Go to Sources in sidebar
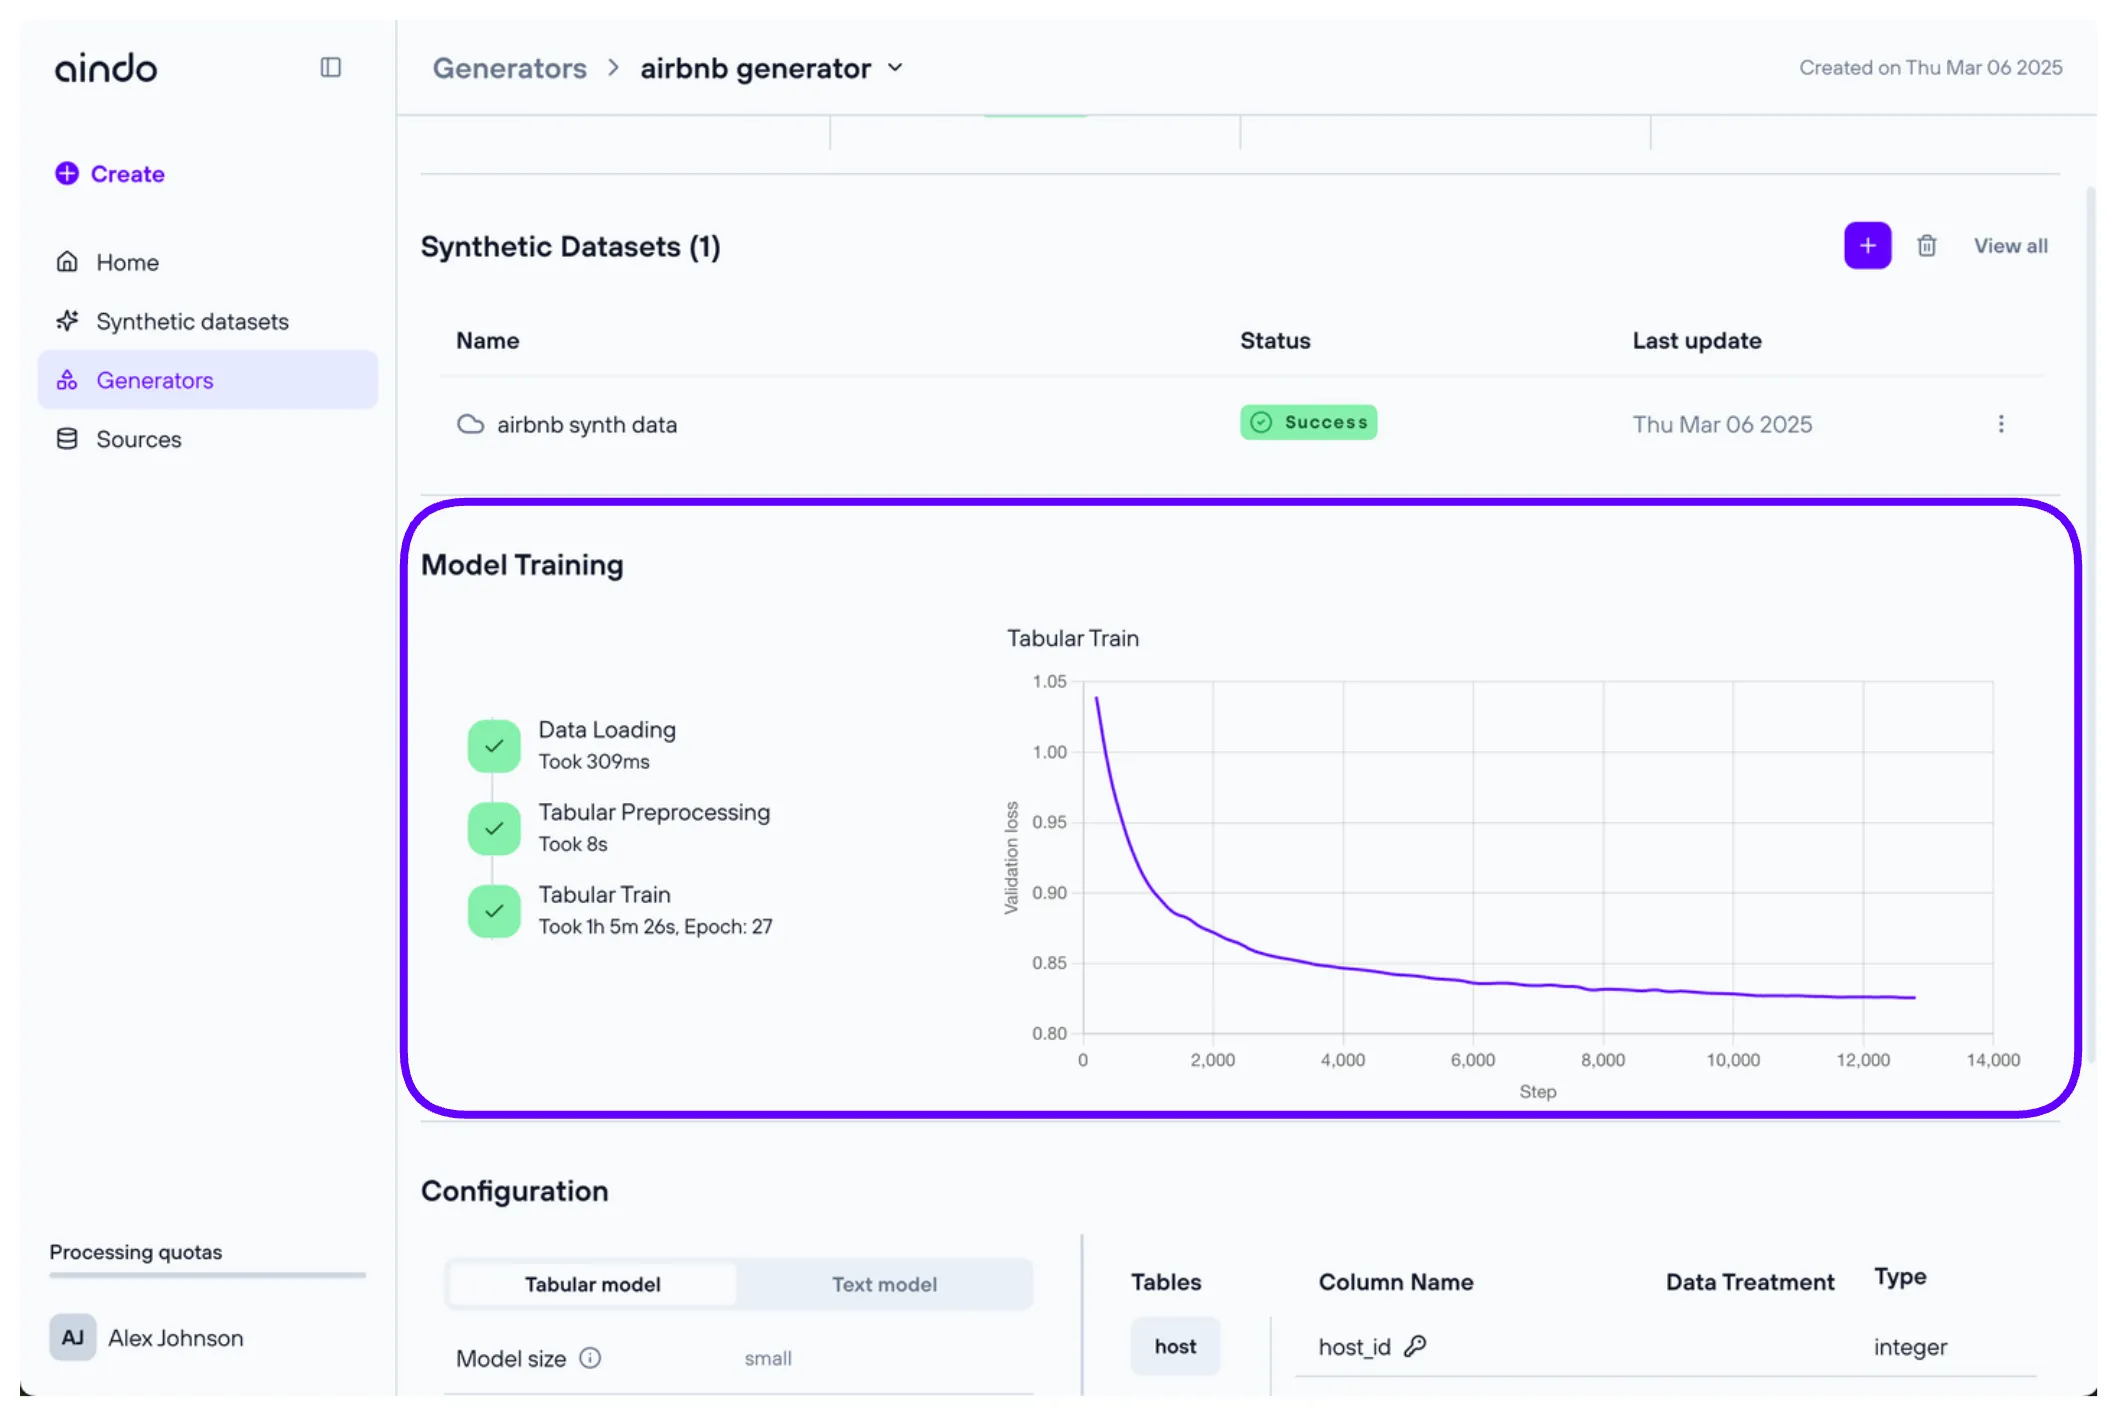This screenshot has width=2117, height=1416. point(138,439)
